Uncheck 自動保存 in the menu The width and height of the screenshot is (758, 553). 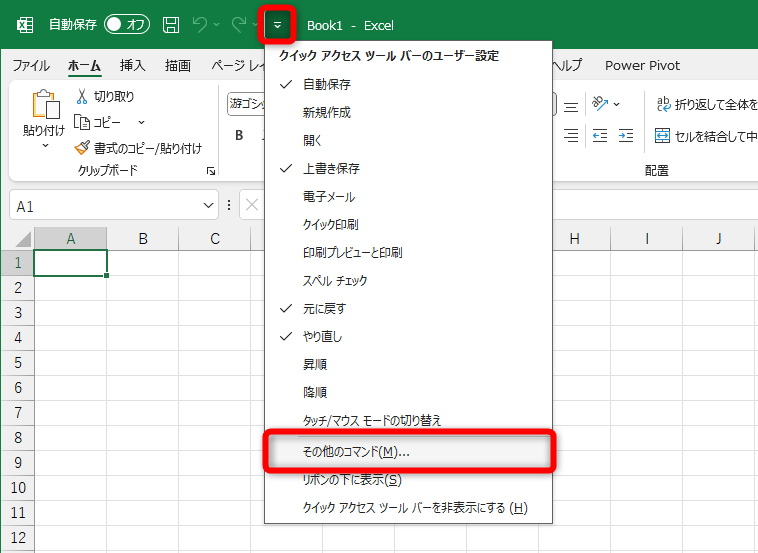(408, 85)
